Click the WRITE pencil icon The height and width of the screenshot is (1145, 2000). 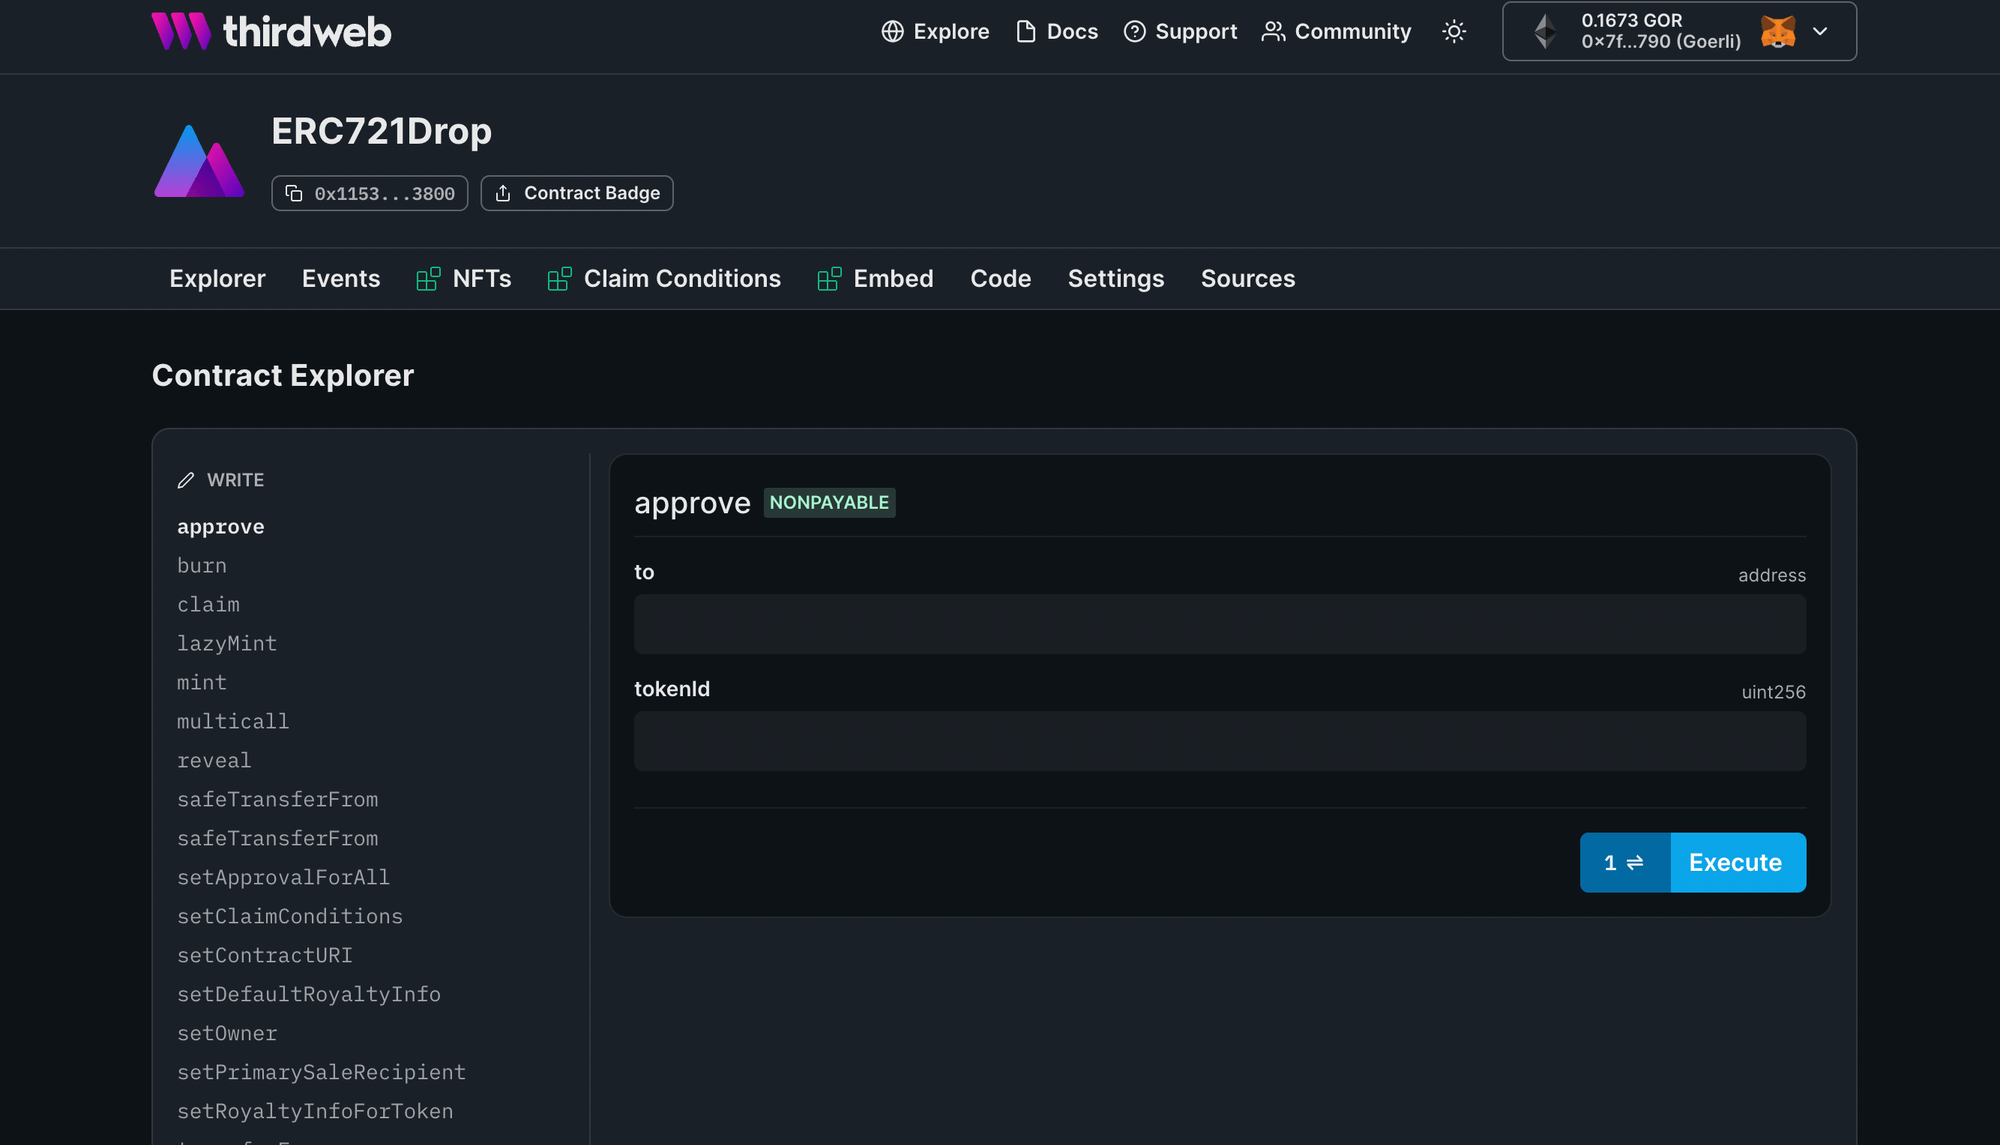(x=185, y=479)
